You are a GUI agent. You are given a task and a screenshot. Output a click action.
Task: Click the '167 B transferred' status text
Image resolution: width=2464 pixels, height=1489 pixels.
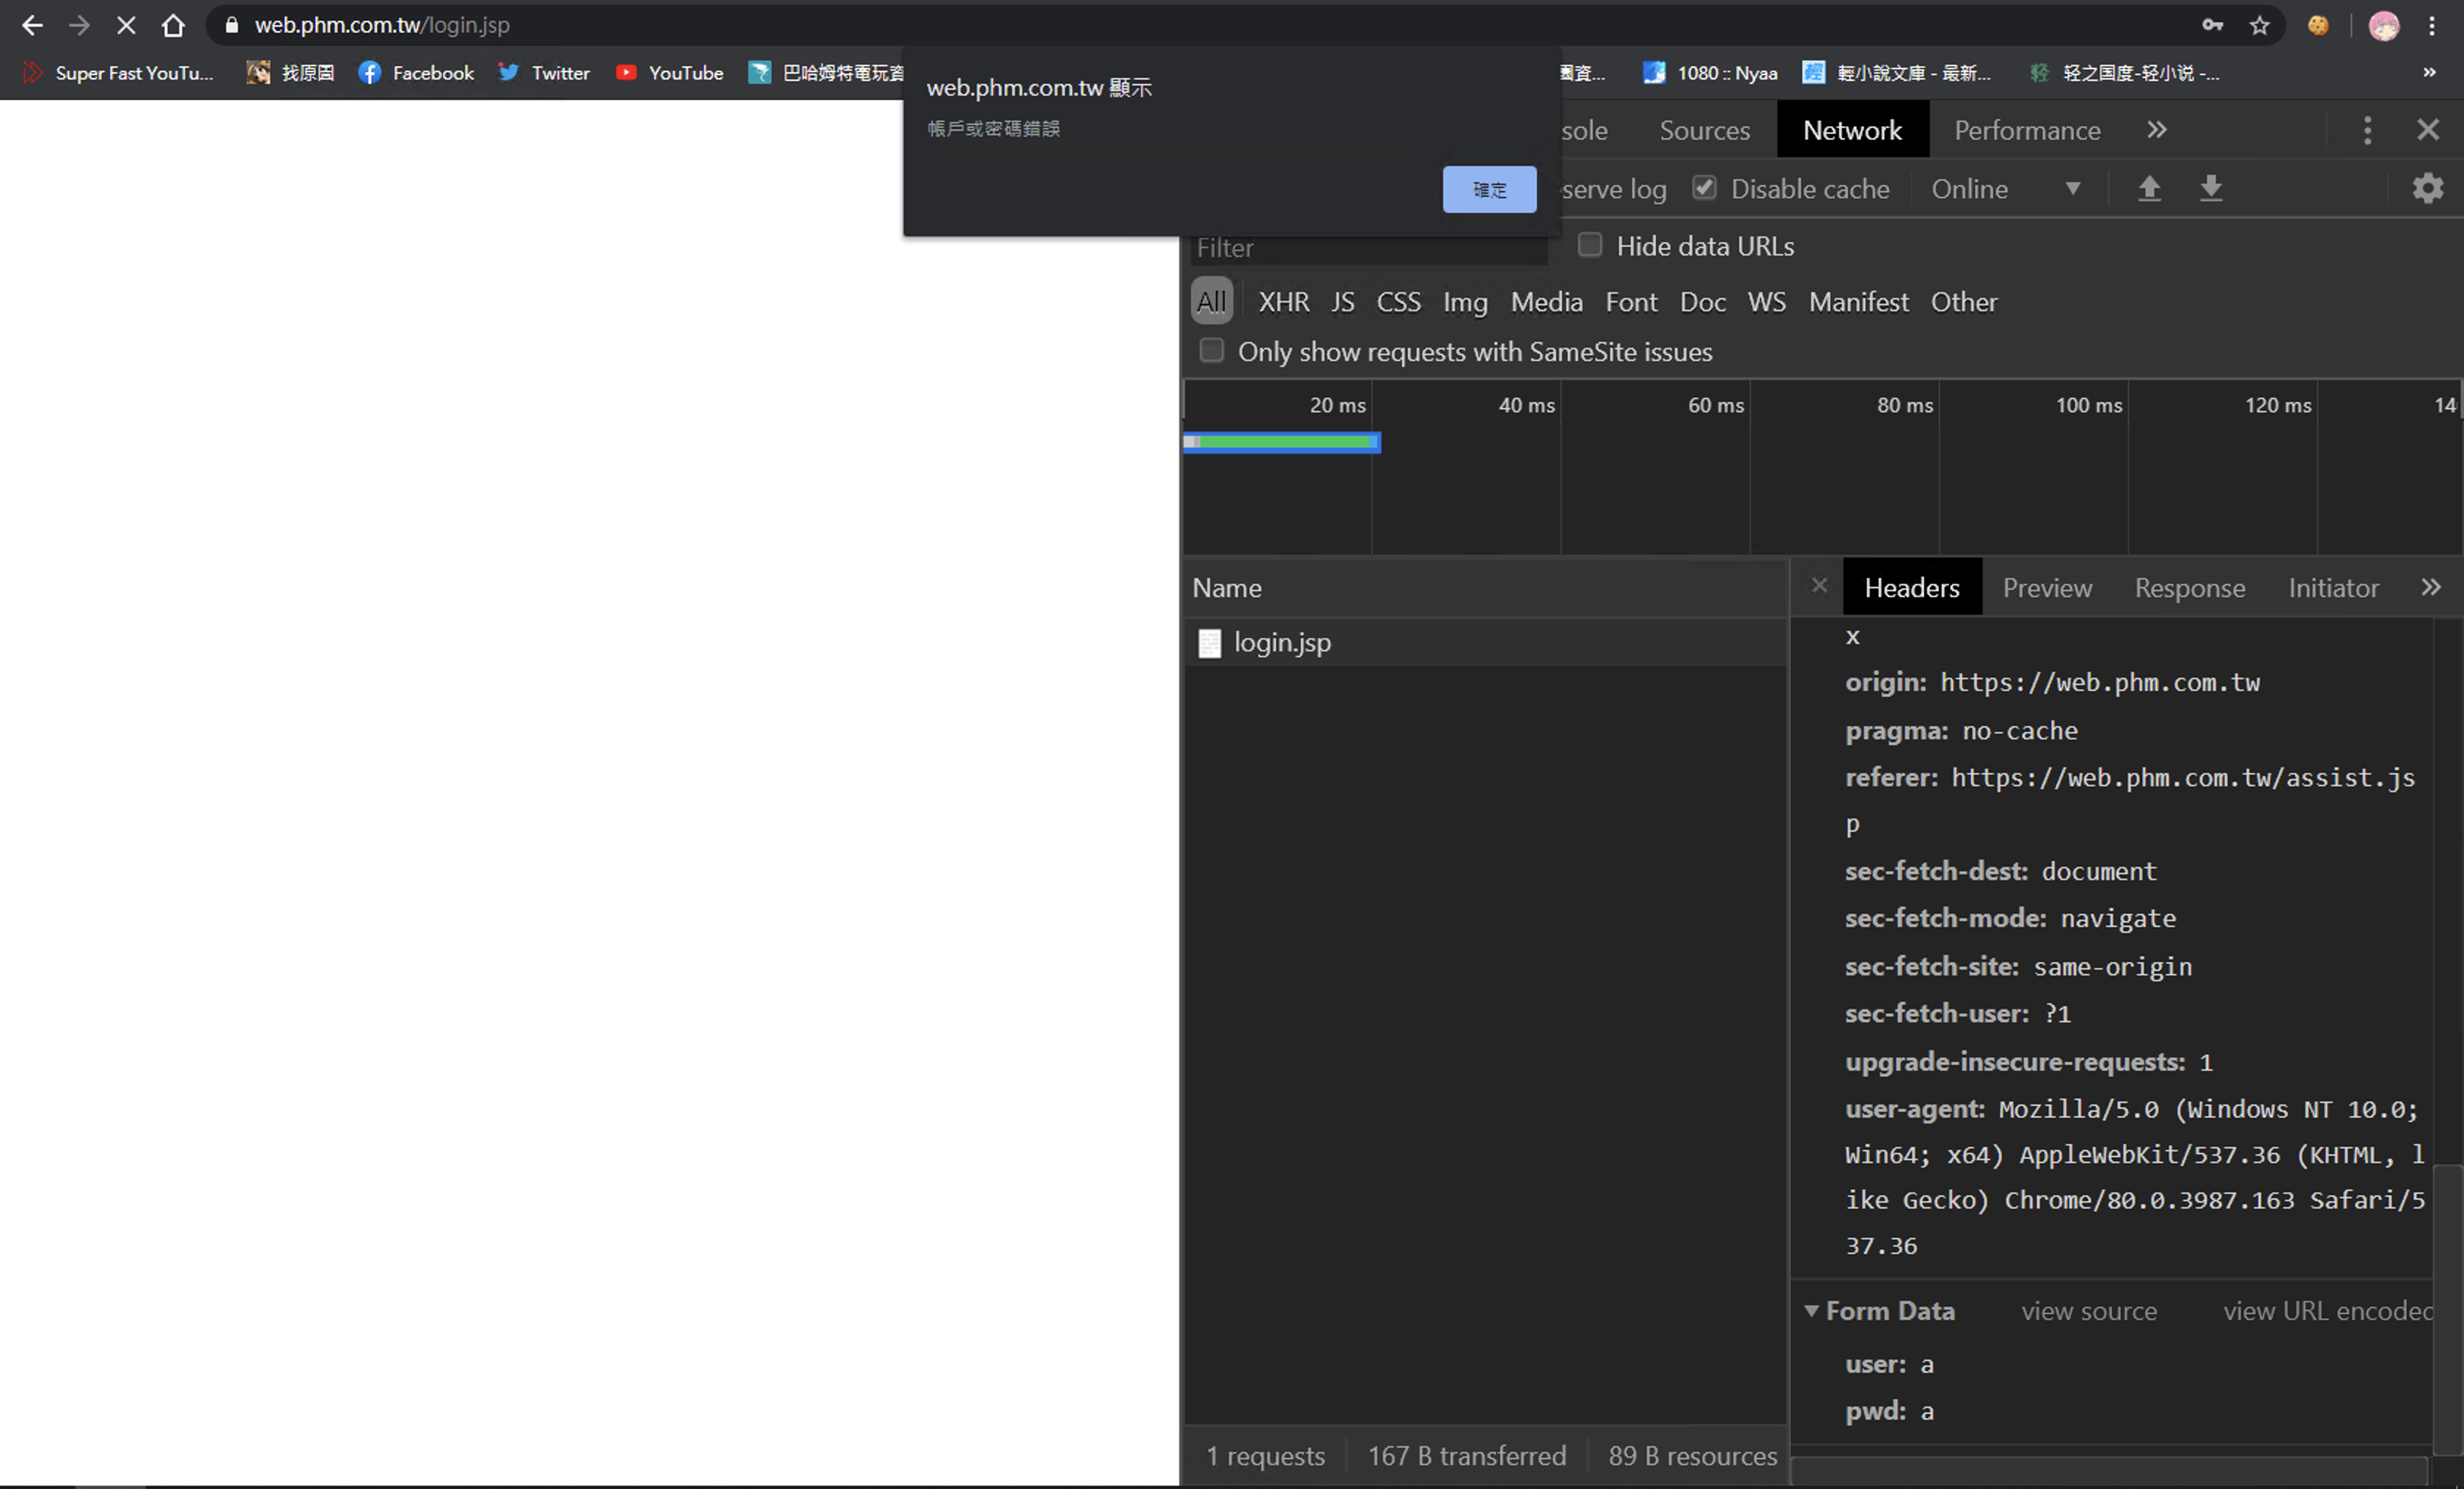pos(1466,1456)
